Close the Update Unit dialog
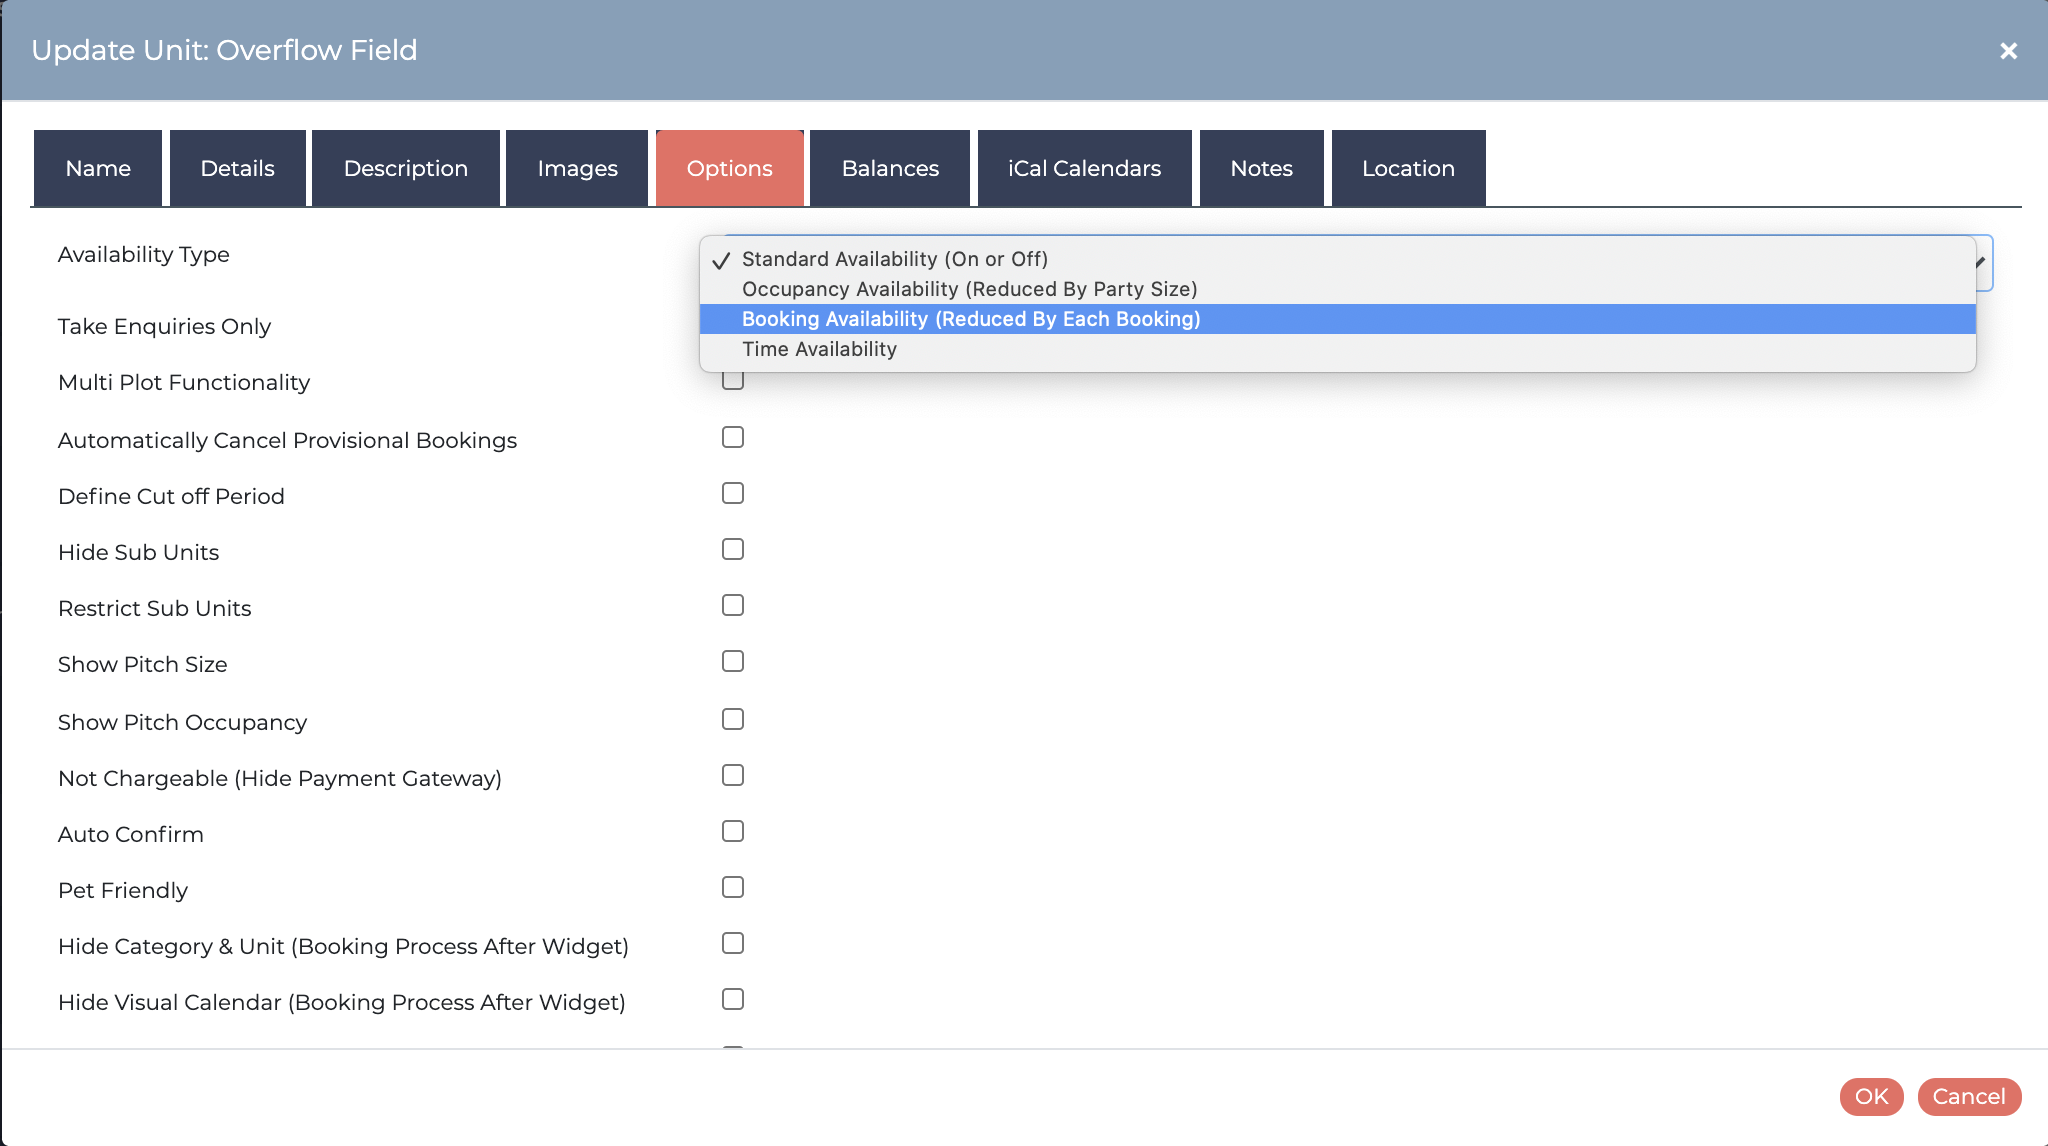Image resolution: width=2048 pixels, height=1146 pixels. pos(2008,51)
